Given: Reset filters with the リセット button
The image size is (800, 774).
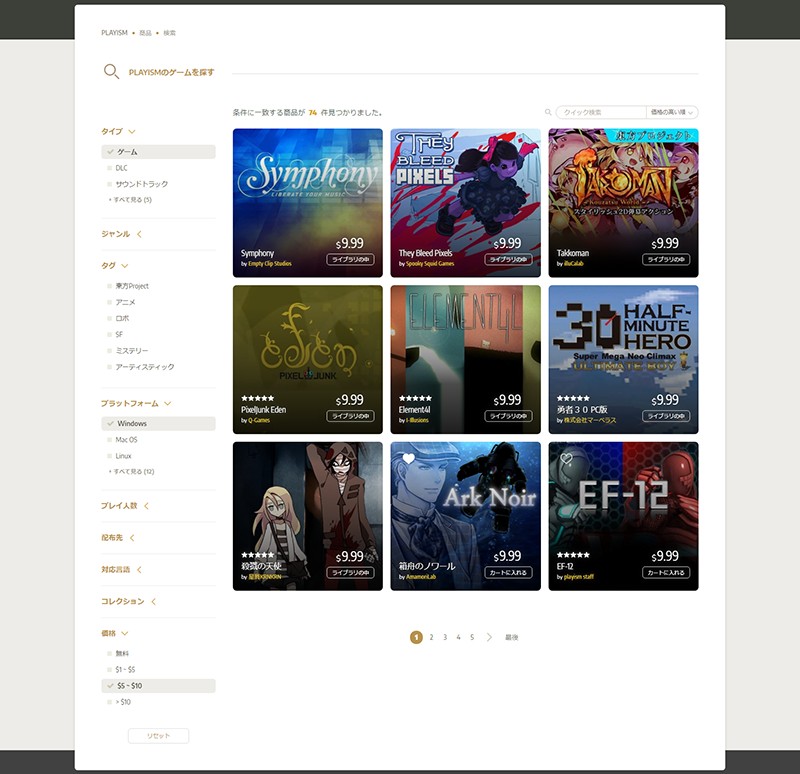Looking at the screenshot, I should (x=158, y=736).
